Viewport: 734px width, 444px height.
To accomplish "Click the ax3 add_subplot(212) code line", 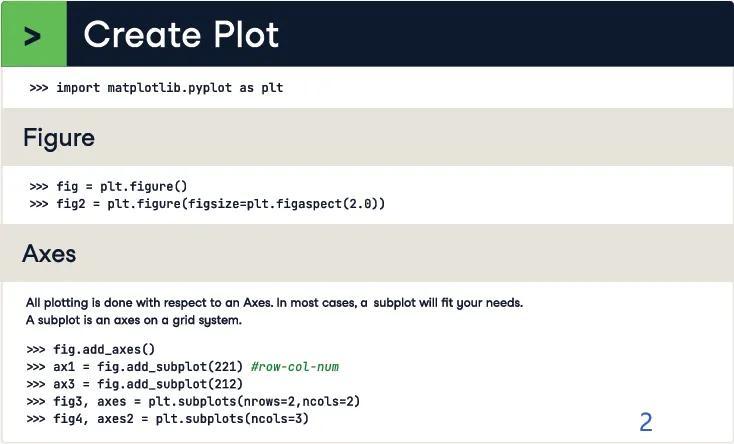I will pos(147,384).
